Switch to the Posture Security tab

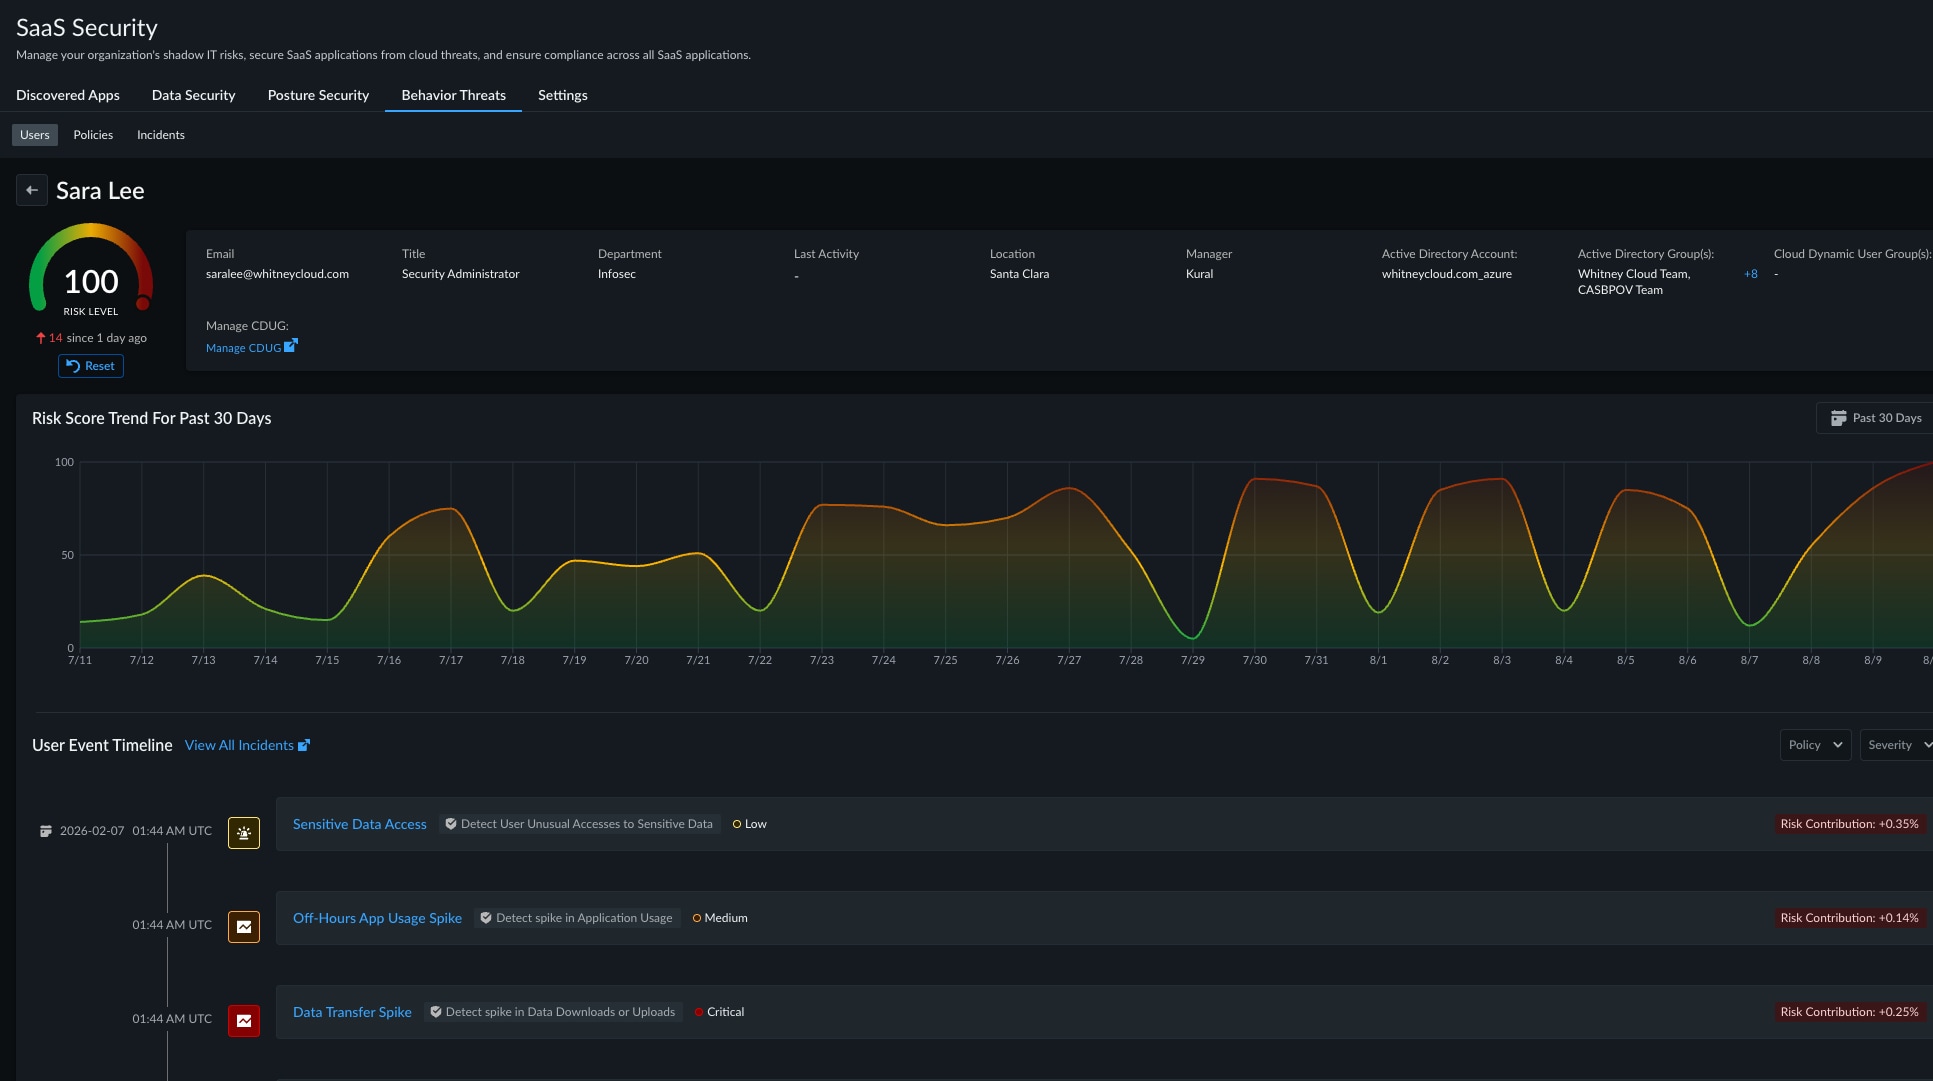pos(318,95)
